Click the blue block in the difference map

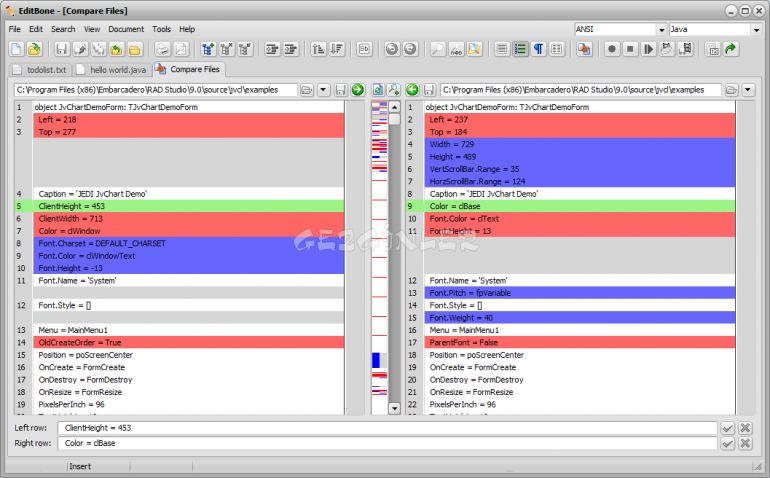[376, 360]
